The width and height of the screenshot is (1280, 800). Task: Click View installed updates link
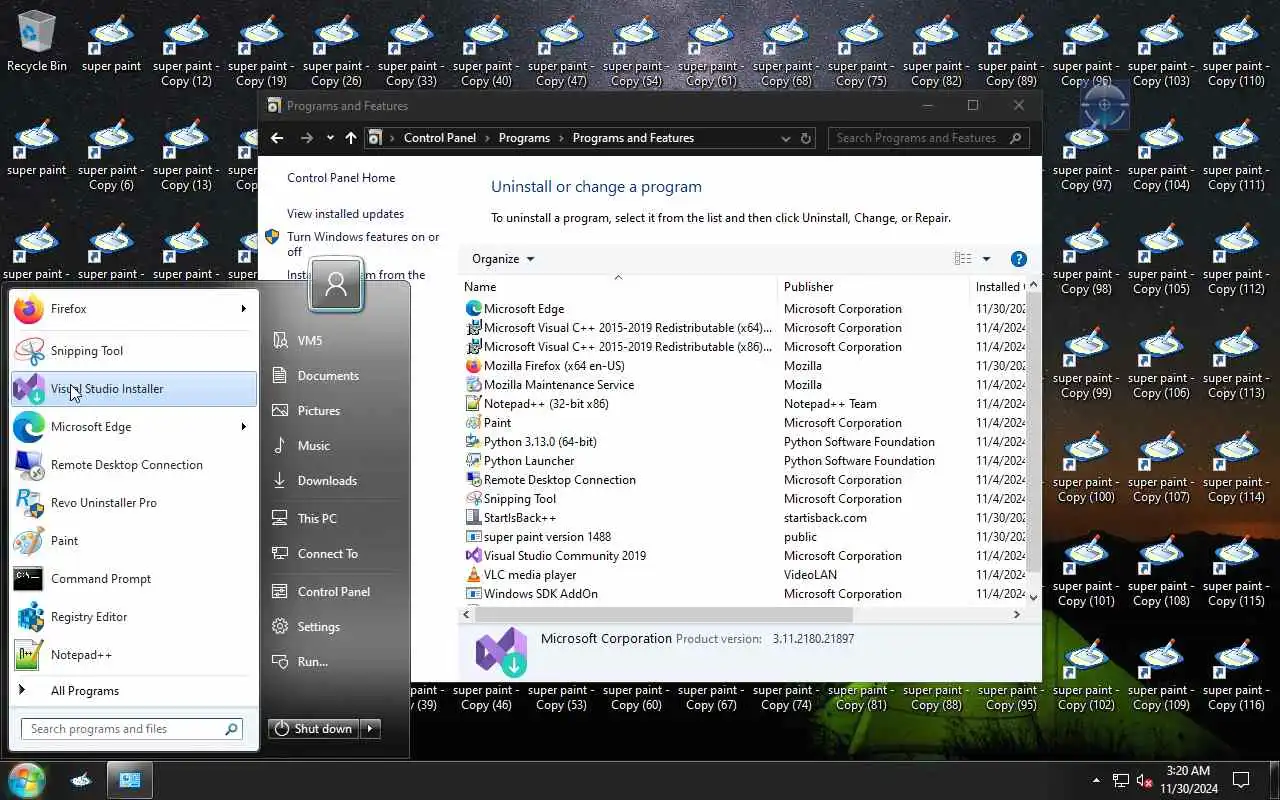(x=345, y=214)
